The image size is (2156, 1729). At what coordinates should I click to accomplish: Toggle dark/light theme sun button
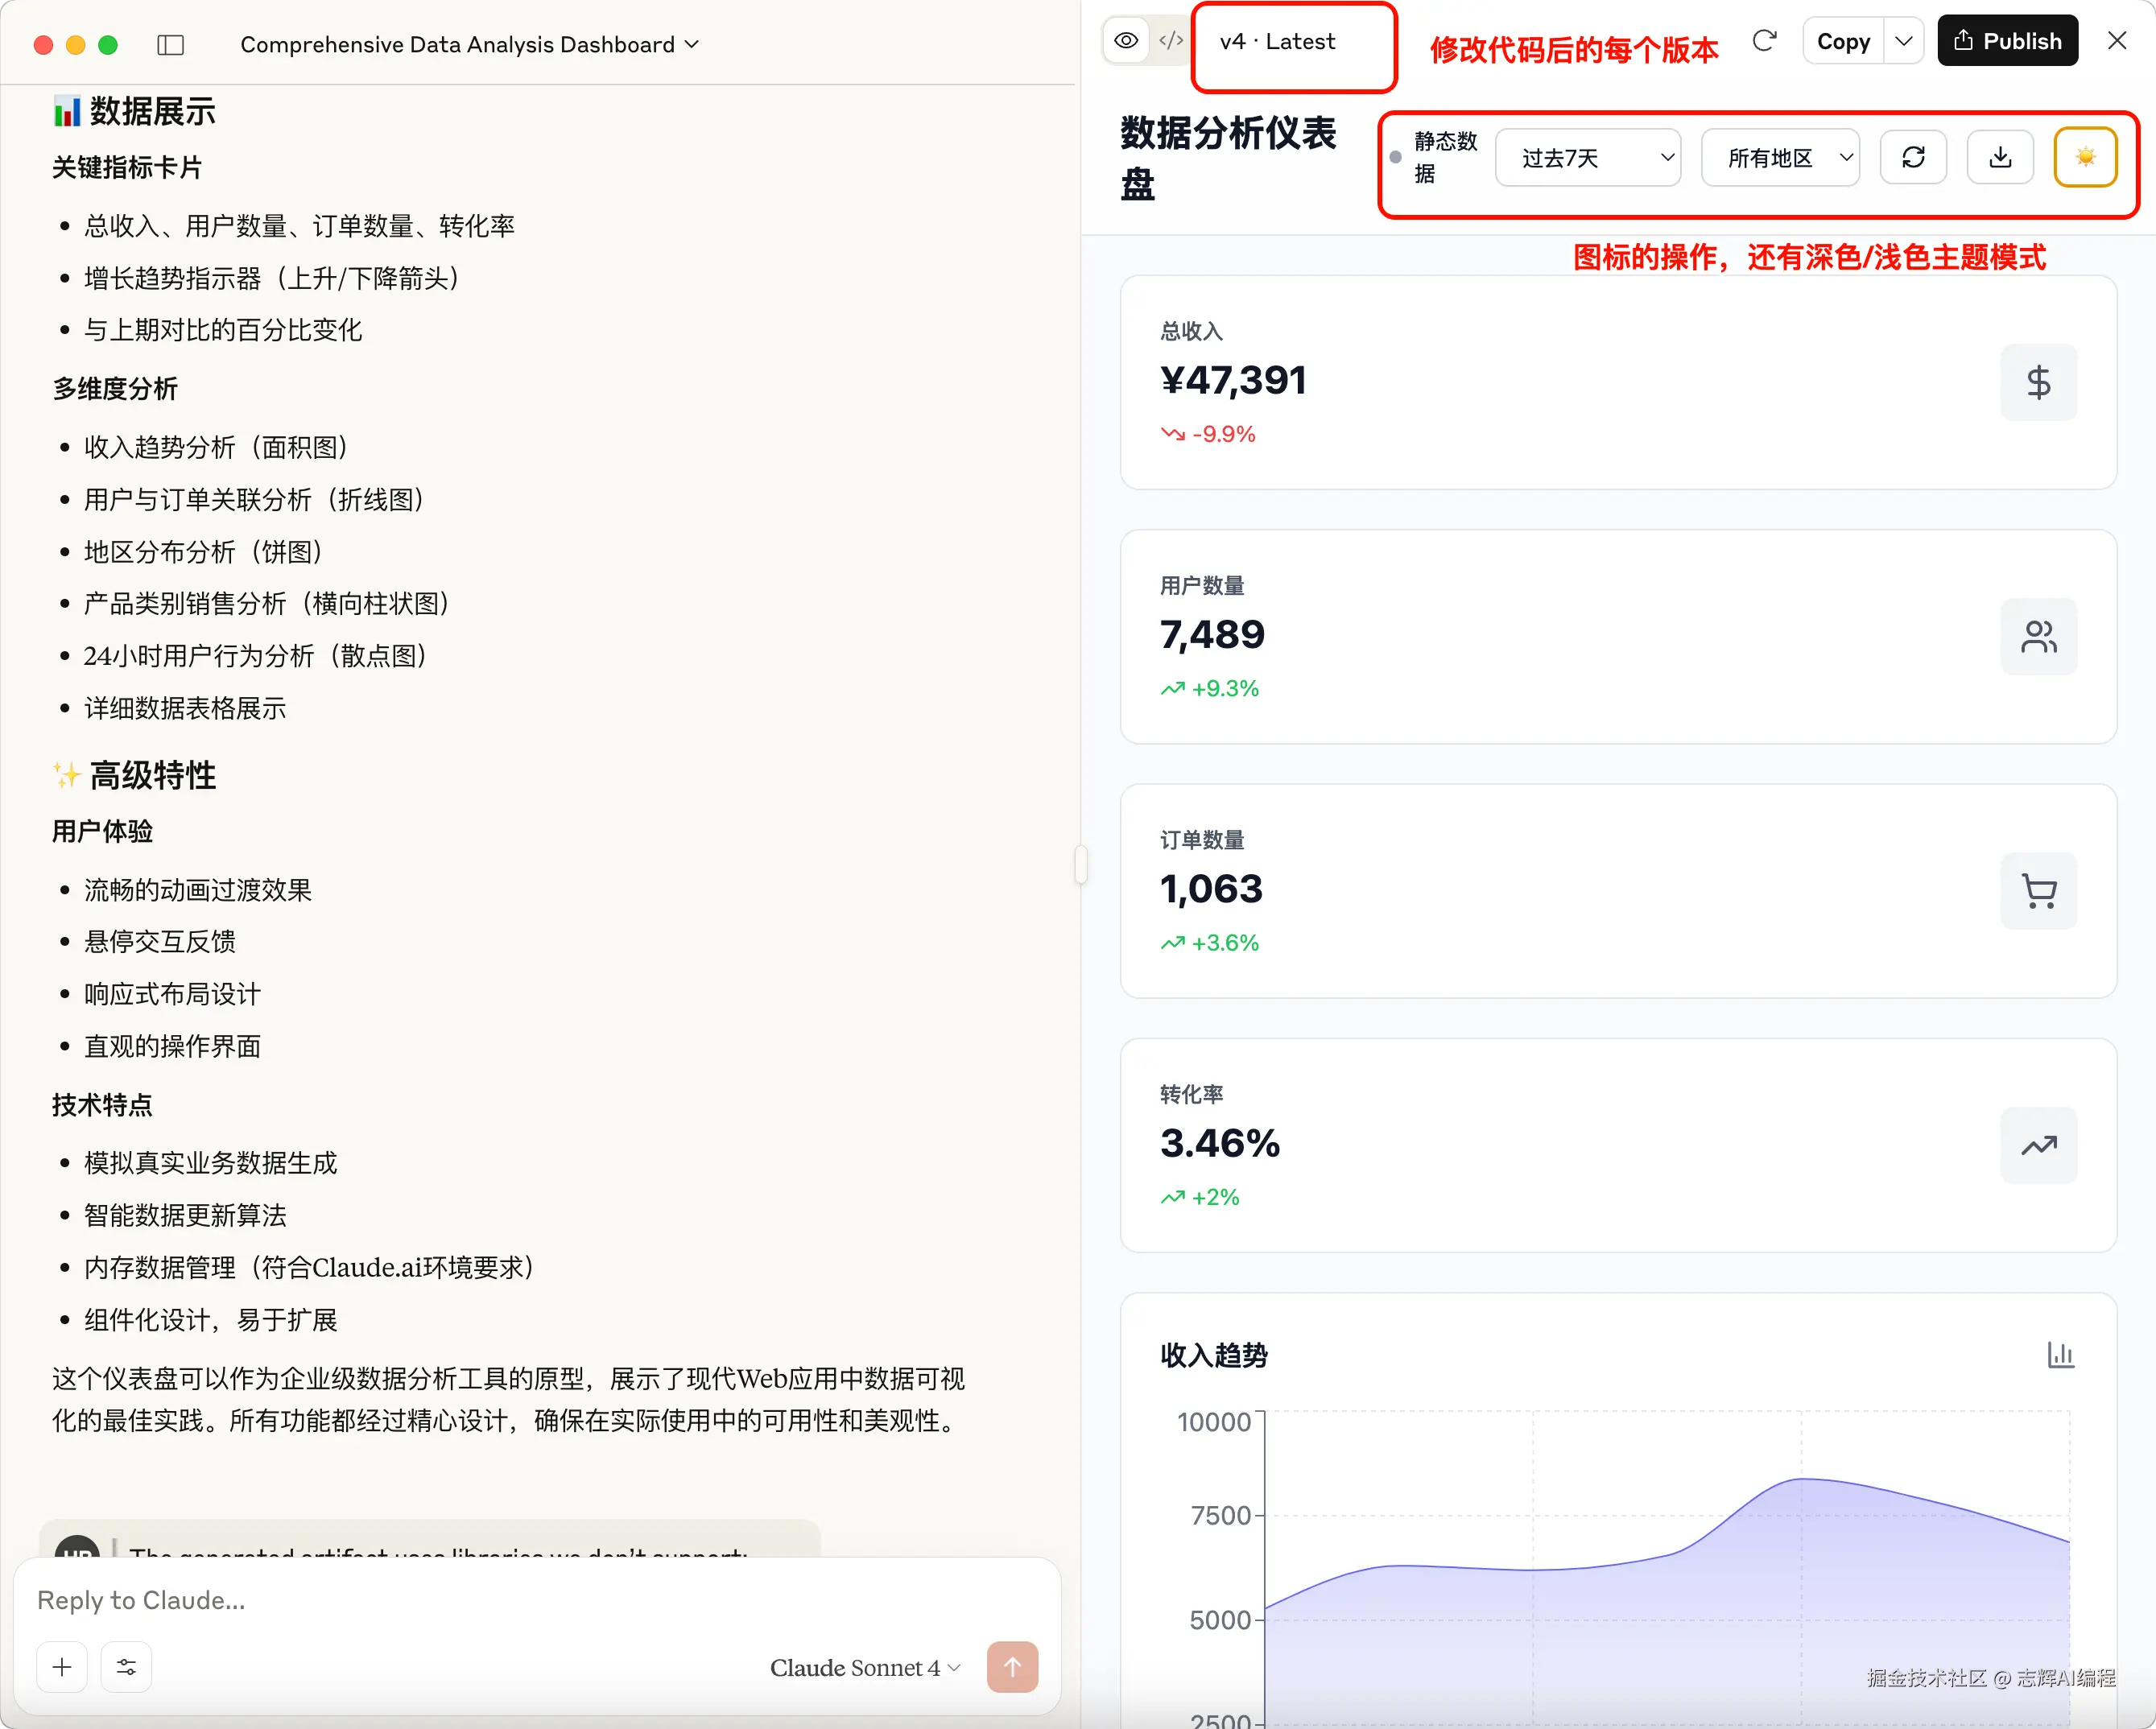pyautogui.click(x=2085, y=157)
